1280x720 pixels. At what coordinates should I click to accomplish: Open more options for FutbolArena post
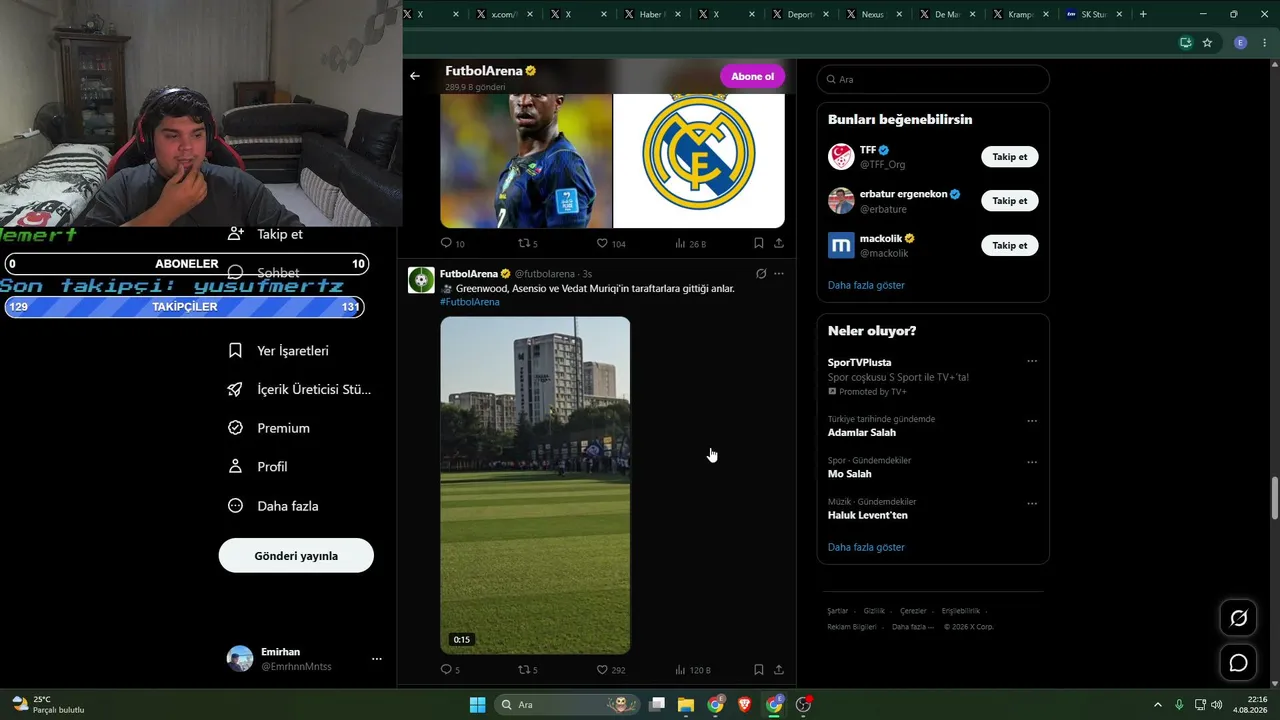779,274
